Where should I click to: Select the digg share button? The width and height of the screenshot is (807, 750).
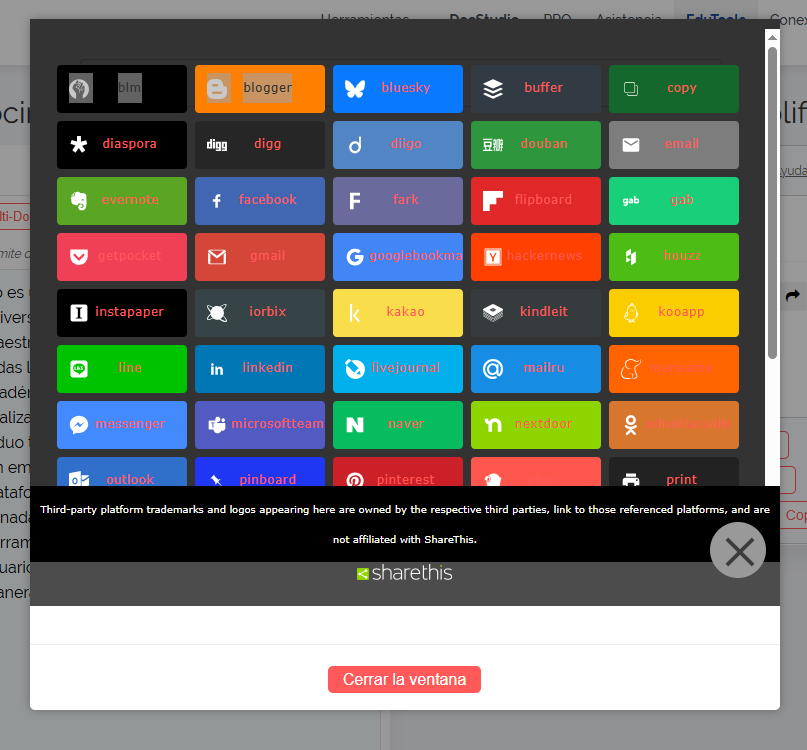260,145
